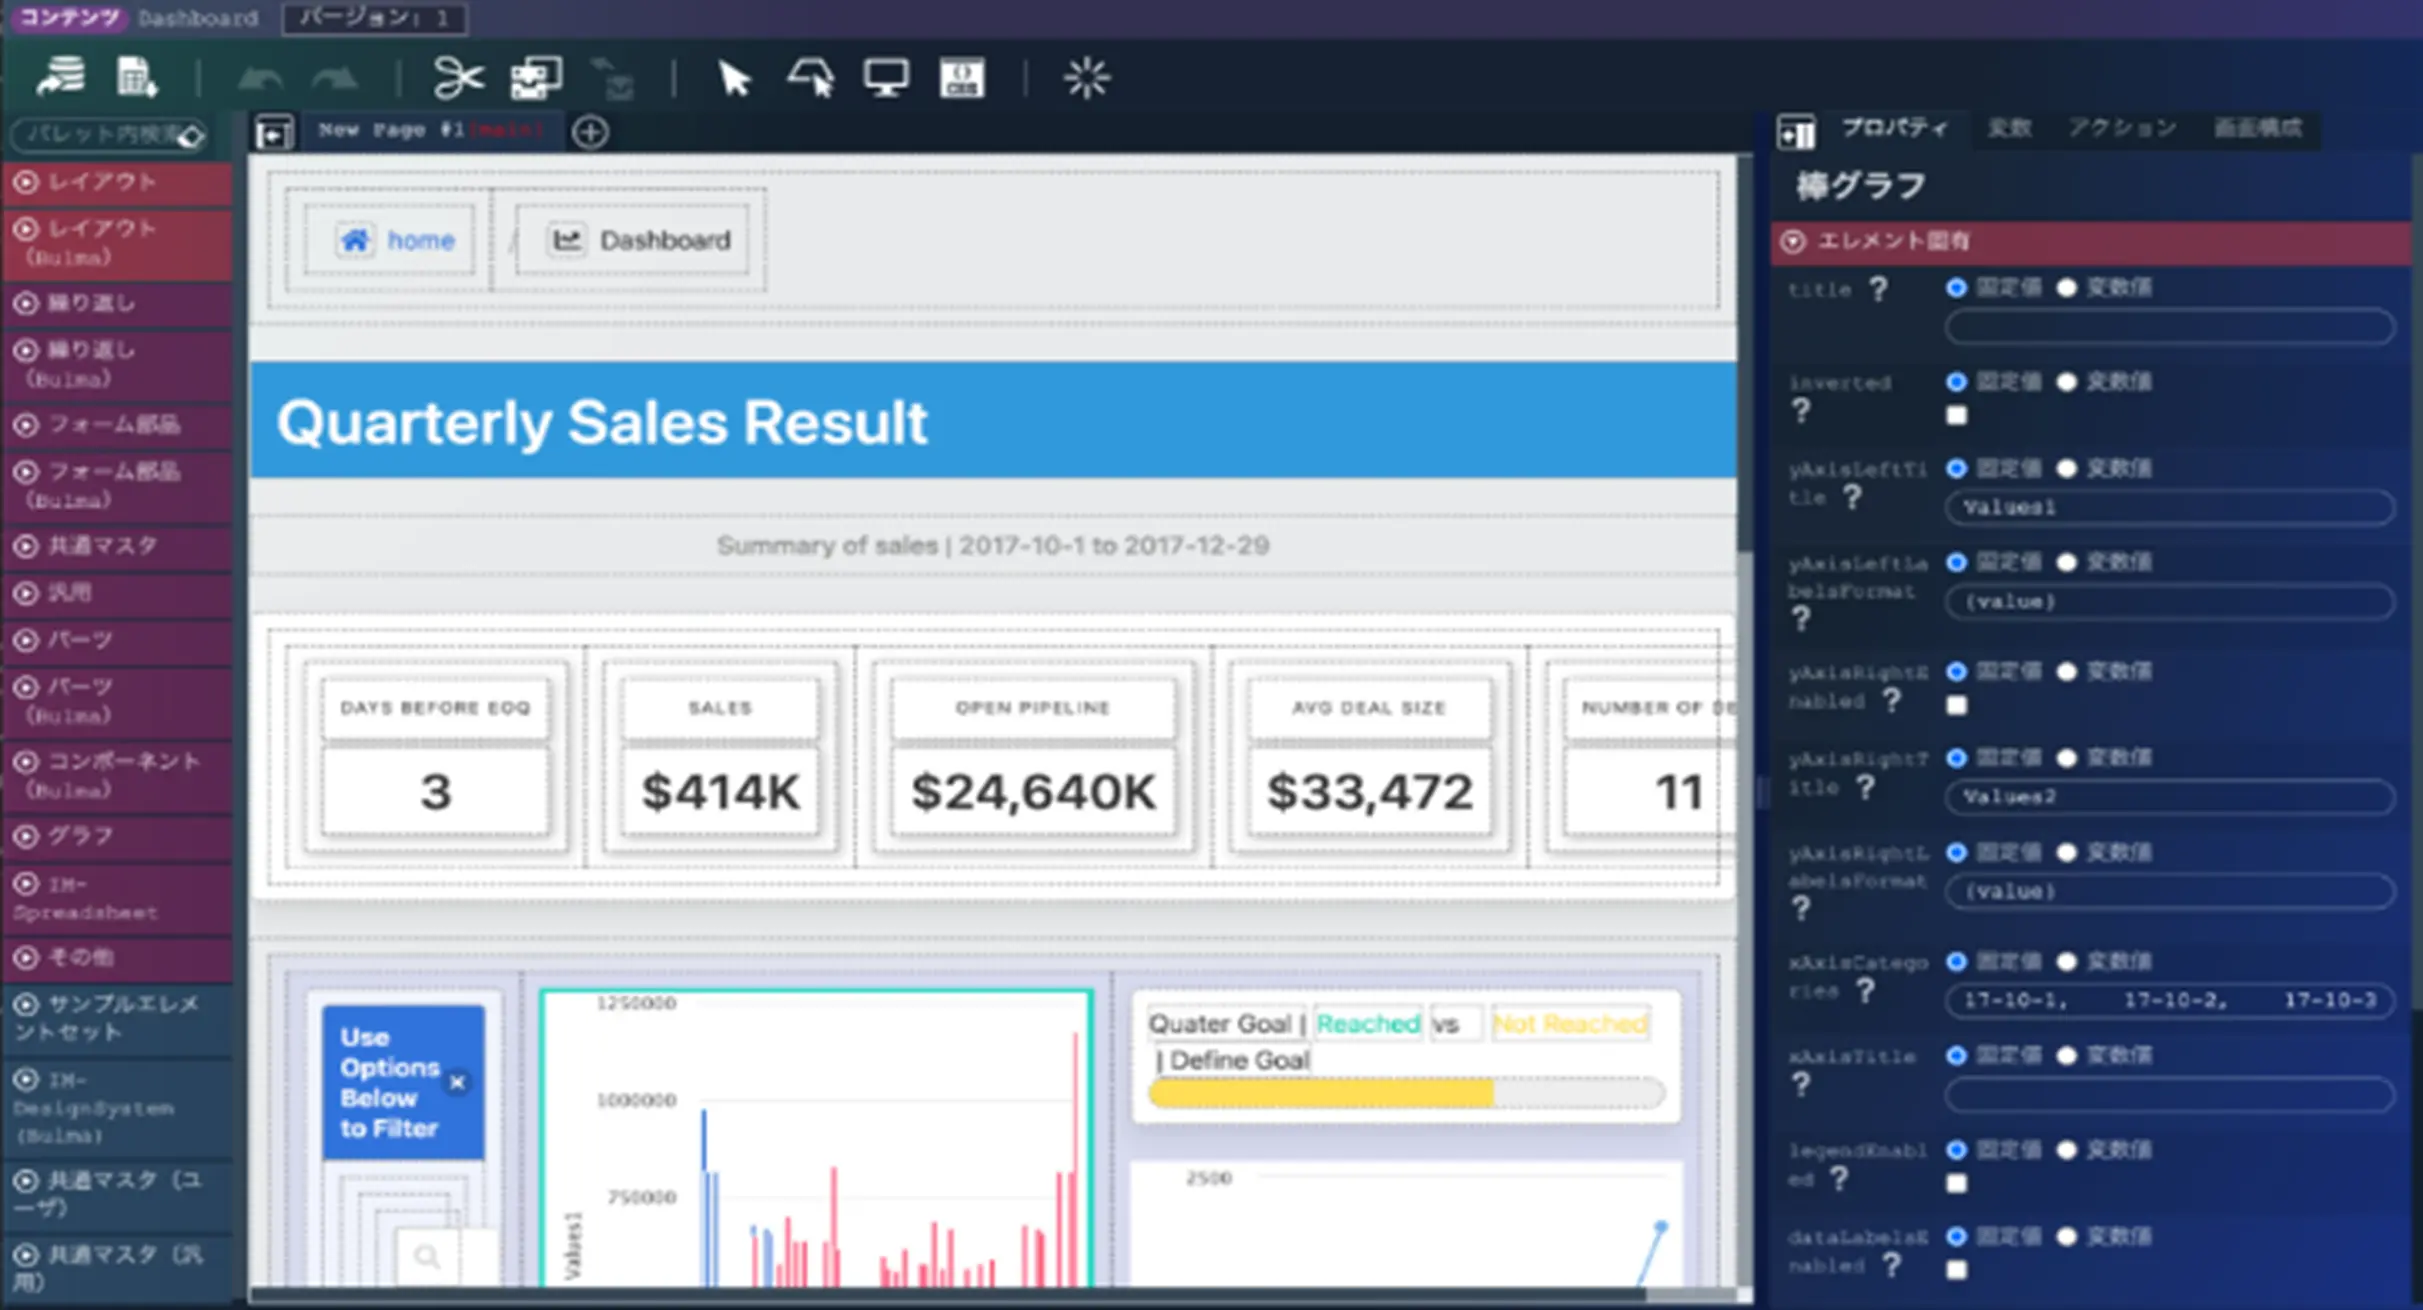Click the plus icon to add a new page
2423x1310 pixels.
[x=590, y=132]
